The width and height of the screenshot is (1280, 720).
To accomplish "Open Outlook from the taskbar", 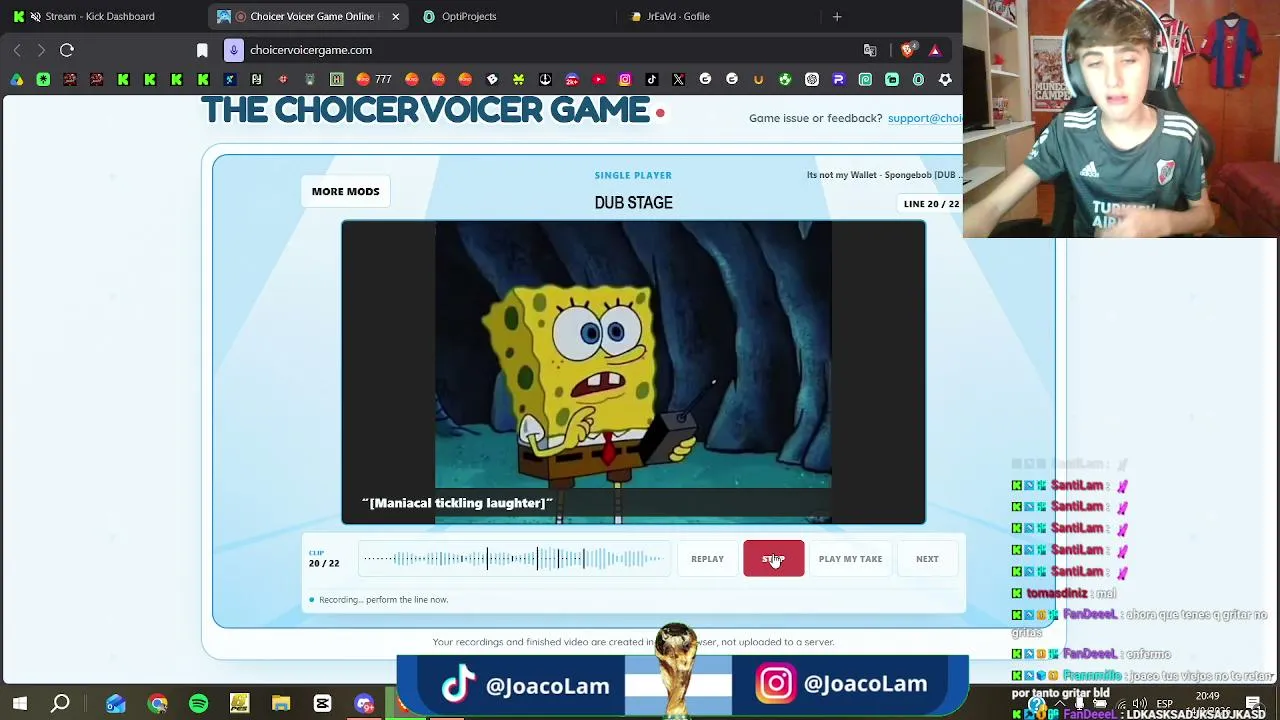I will (116, 704).
